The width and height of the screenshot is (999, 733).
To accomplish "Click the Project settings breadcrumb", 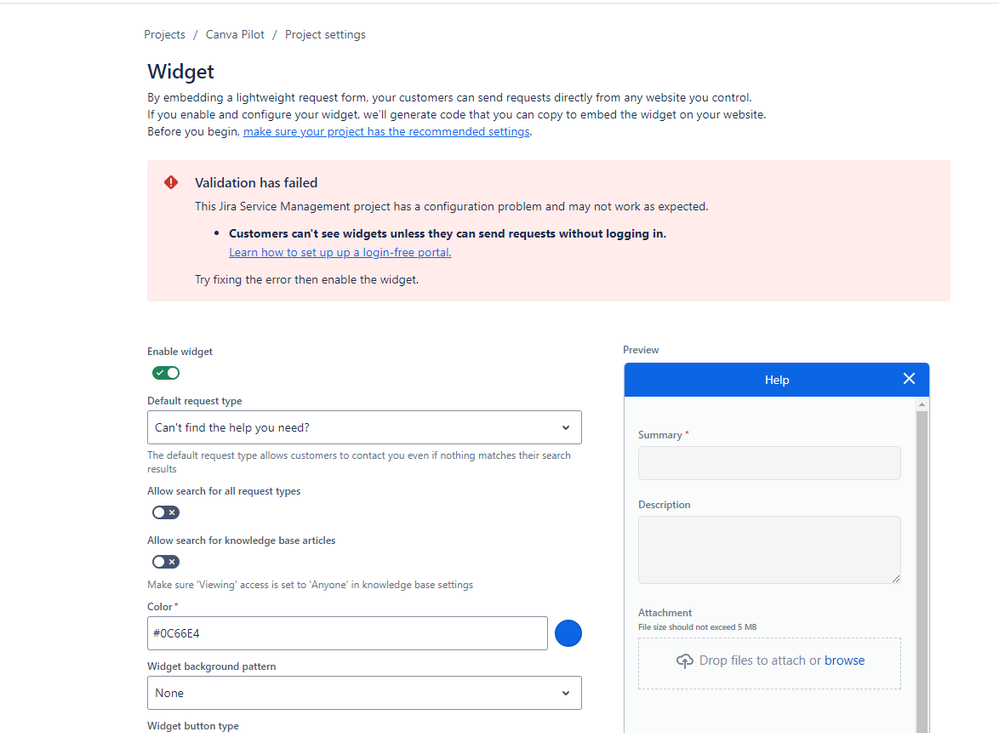I will click(325, 34).
